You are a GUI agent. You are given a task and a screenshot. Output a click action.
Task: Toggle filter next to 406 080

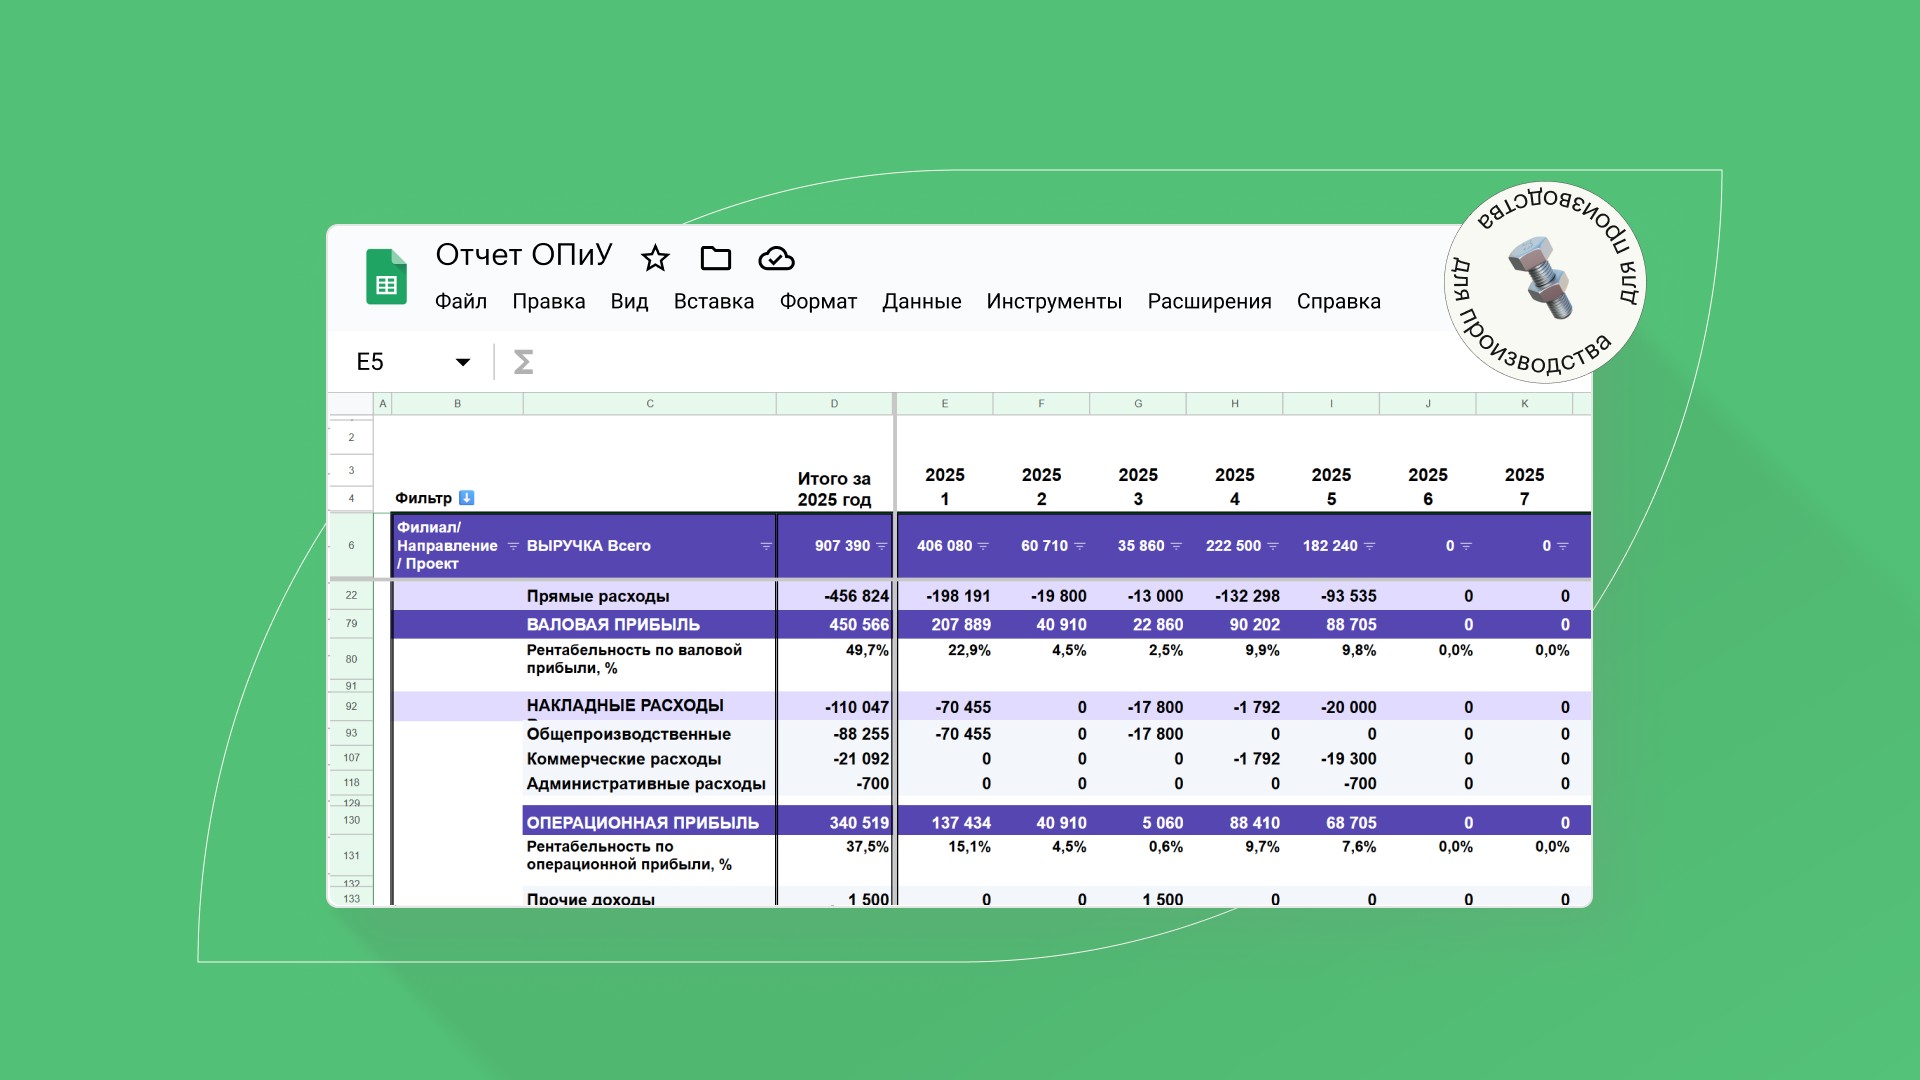point(983,546)
